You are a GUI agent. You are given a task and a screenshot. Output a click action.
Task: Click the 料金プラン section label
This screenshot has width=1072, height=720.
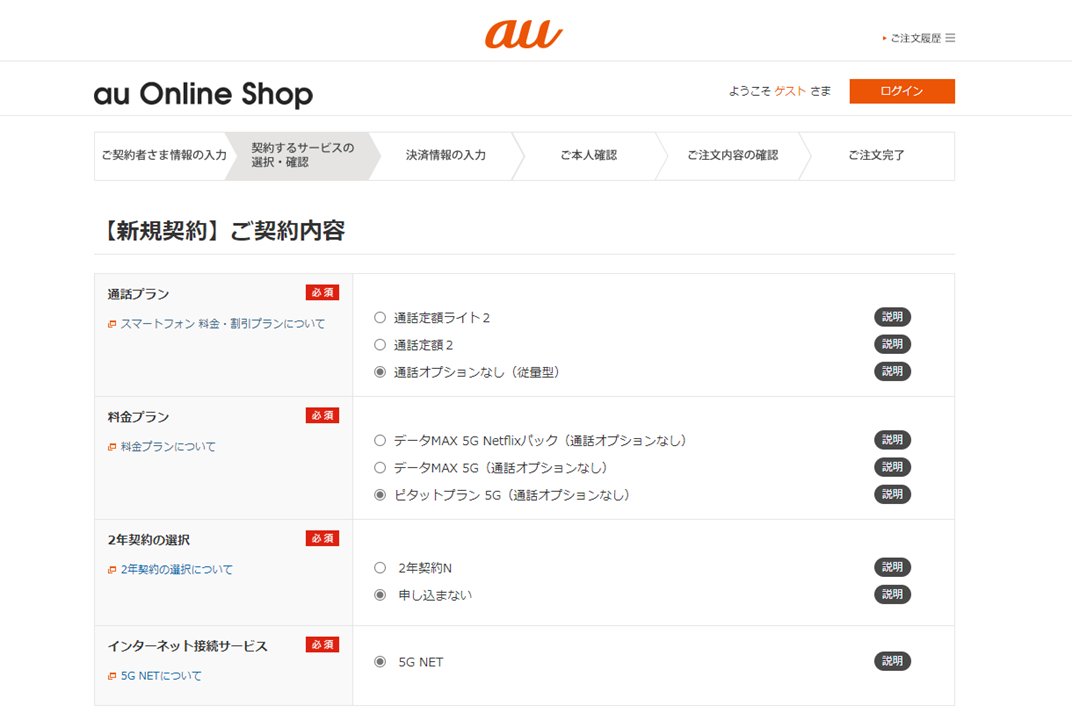click(138, 417)
